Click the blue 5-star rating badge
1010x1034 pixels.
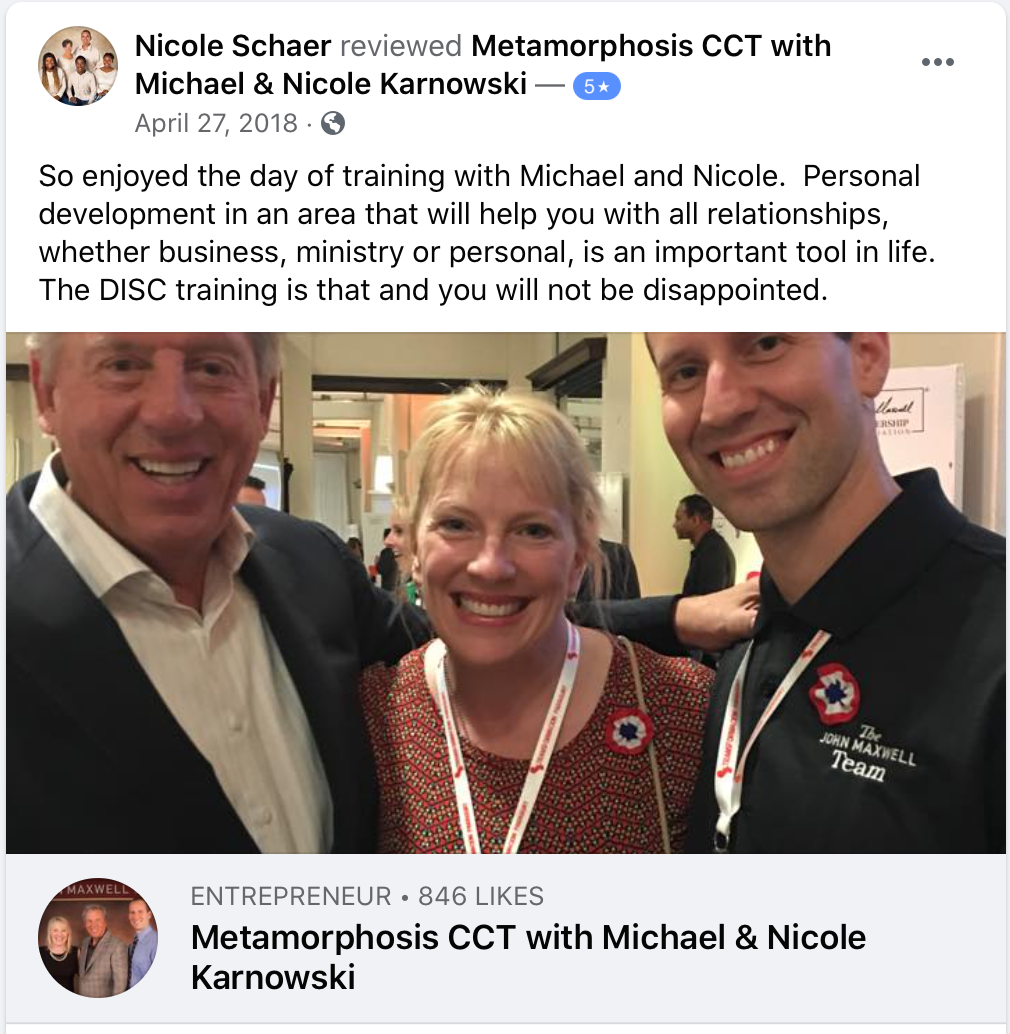click(x=597, y=86)
